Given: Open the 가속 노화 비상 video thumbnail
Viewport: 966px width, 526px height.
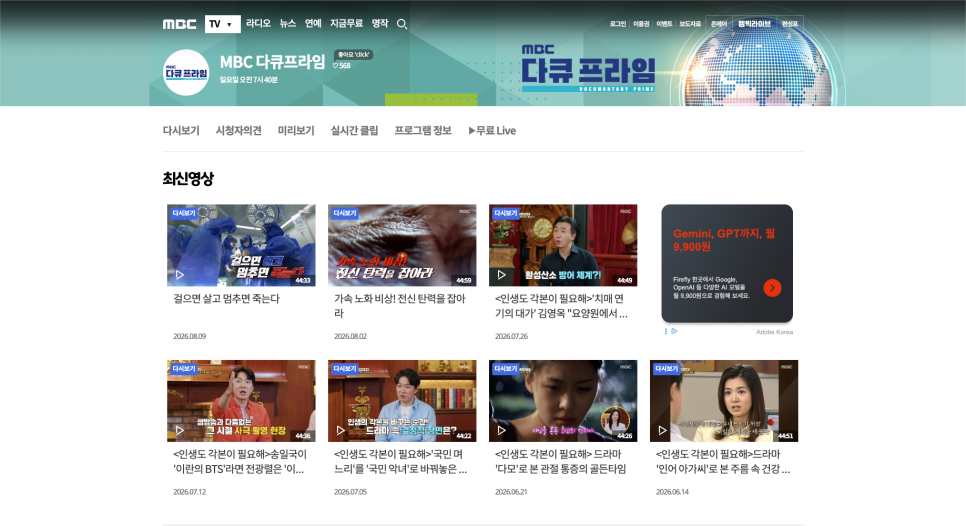Looking at the screenshot, I should [x=402, y=245].
